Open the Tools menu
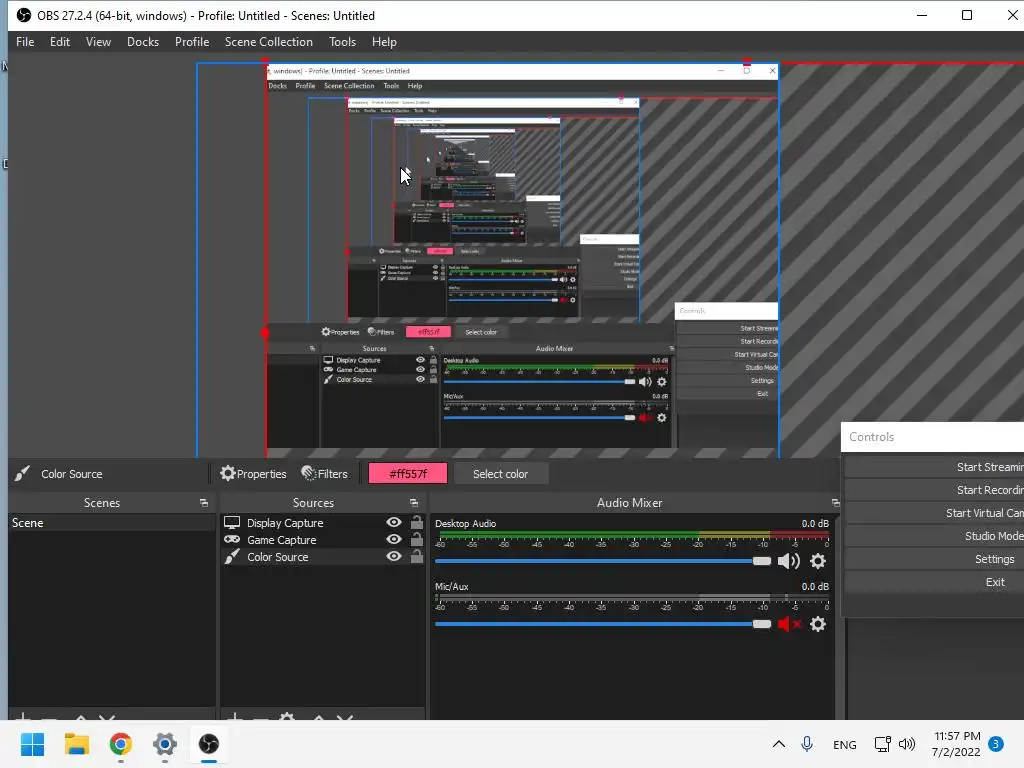 pyautogui.click(x=342, y=42)
